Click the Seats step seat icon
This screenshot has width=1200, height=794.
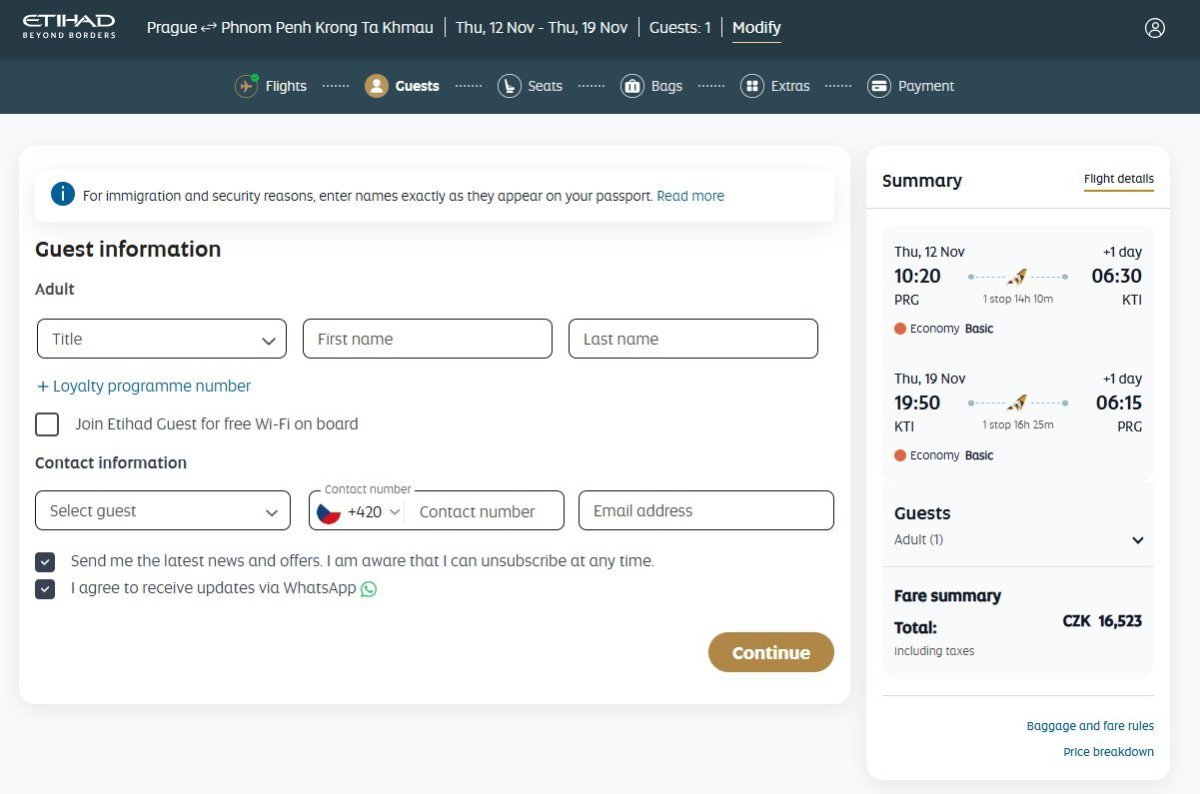[509, 86]
